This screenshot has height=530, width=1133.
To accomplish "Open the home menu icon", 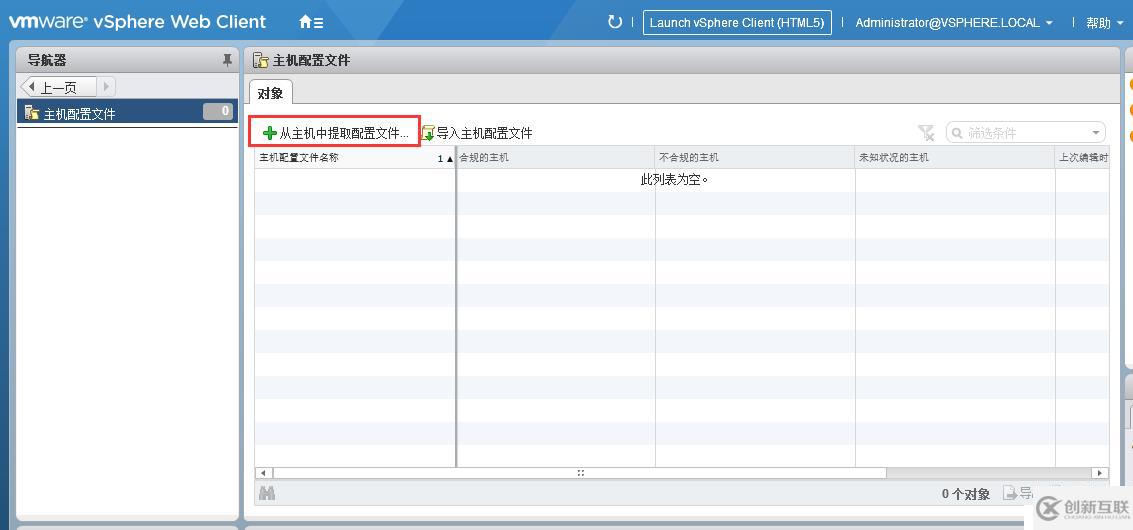I will pyautogui.click(x=311, y=22).
